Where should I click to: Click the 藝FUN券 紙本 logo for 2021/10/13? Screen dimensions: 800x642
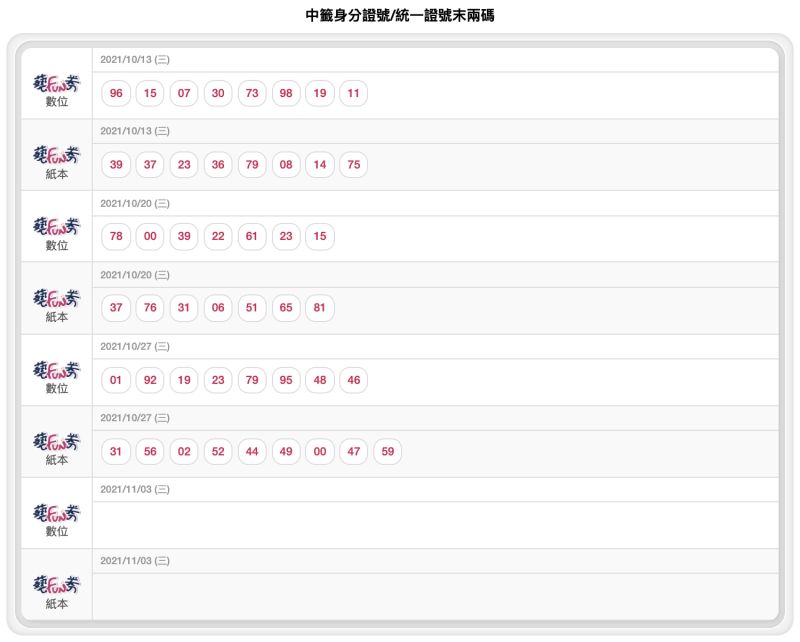[57, 162]
